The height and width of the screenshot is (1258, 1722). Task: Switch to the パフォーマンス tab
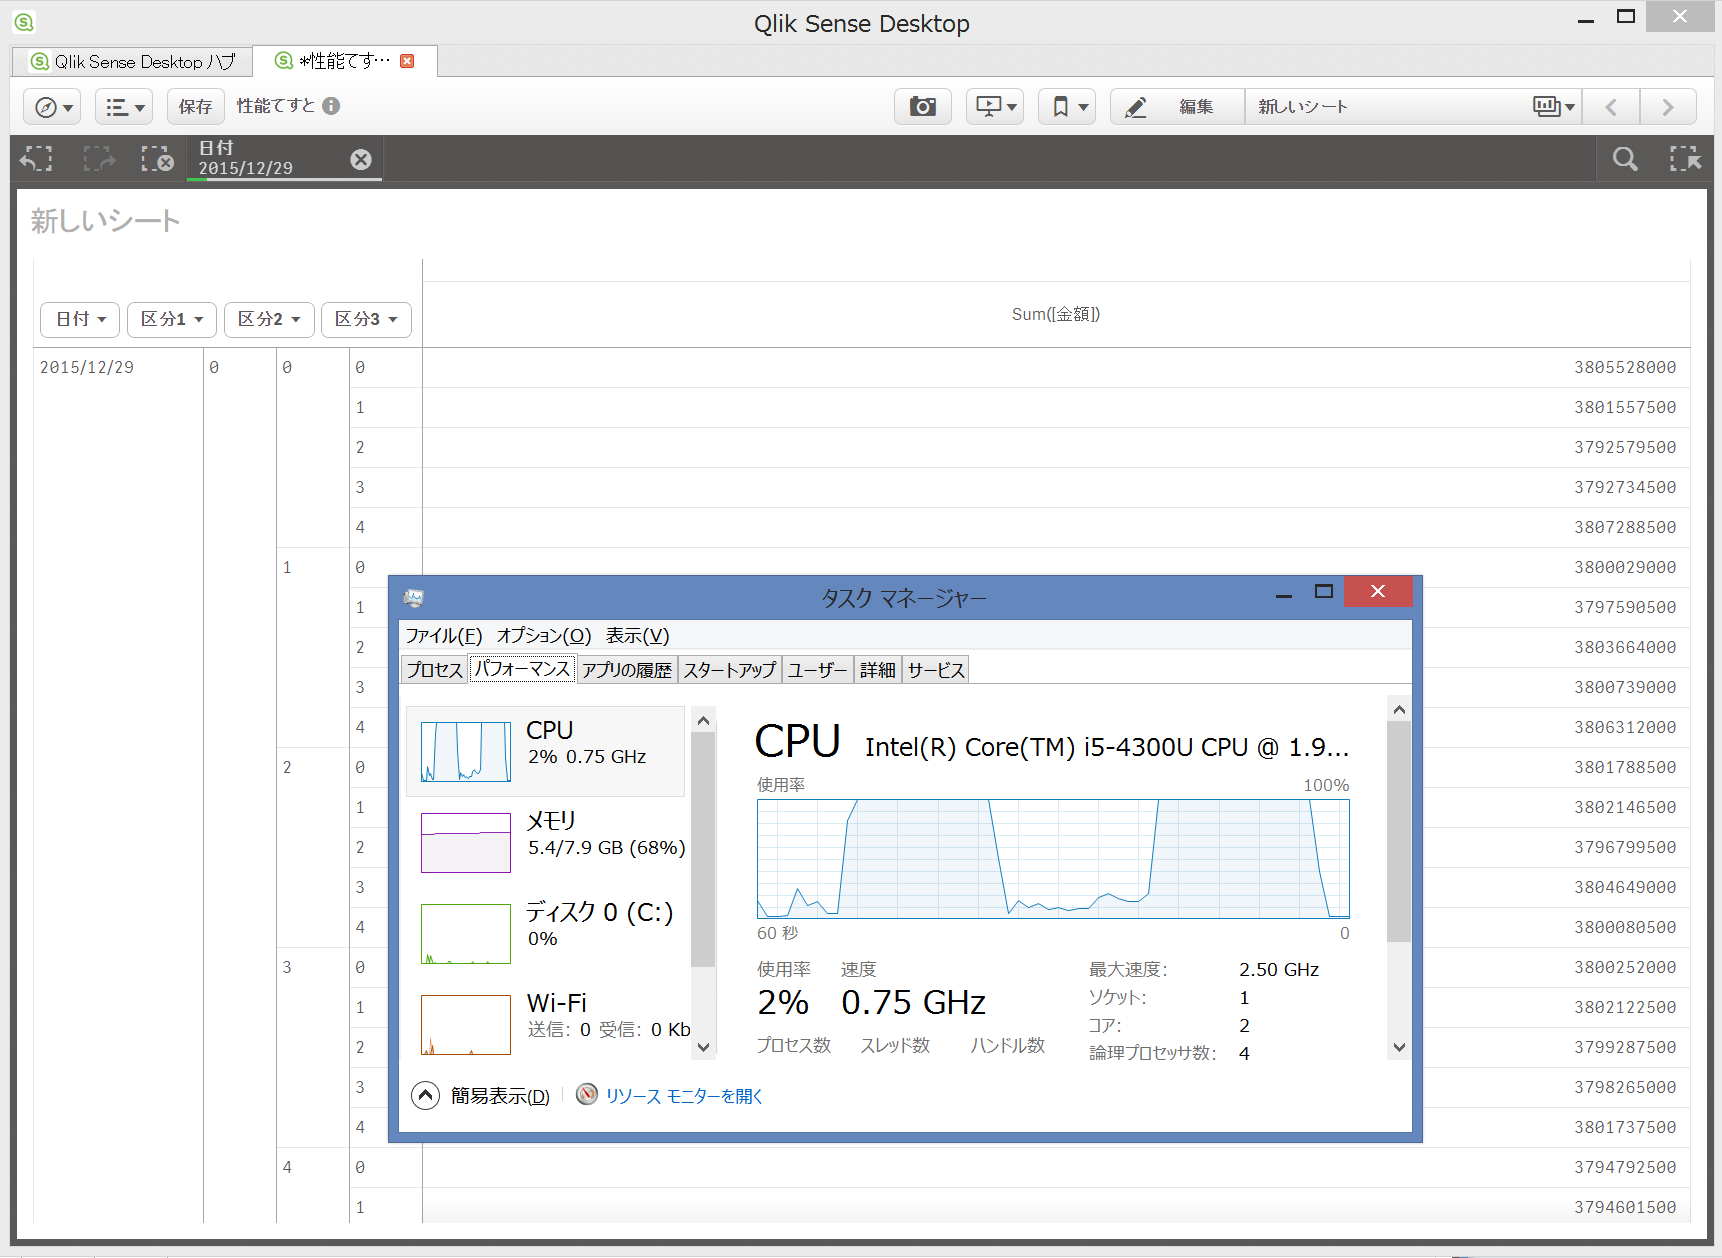522,669
